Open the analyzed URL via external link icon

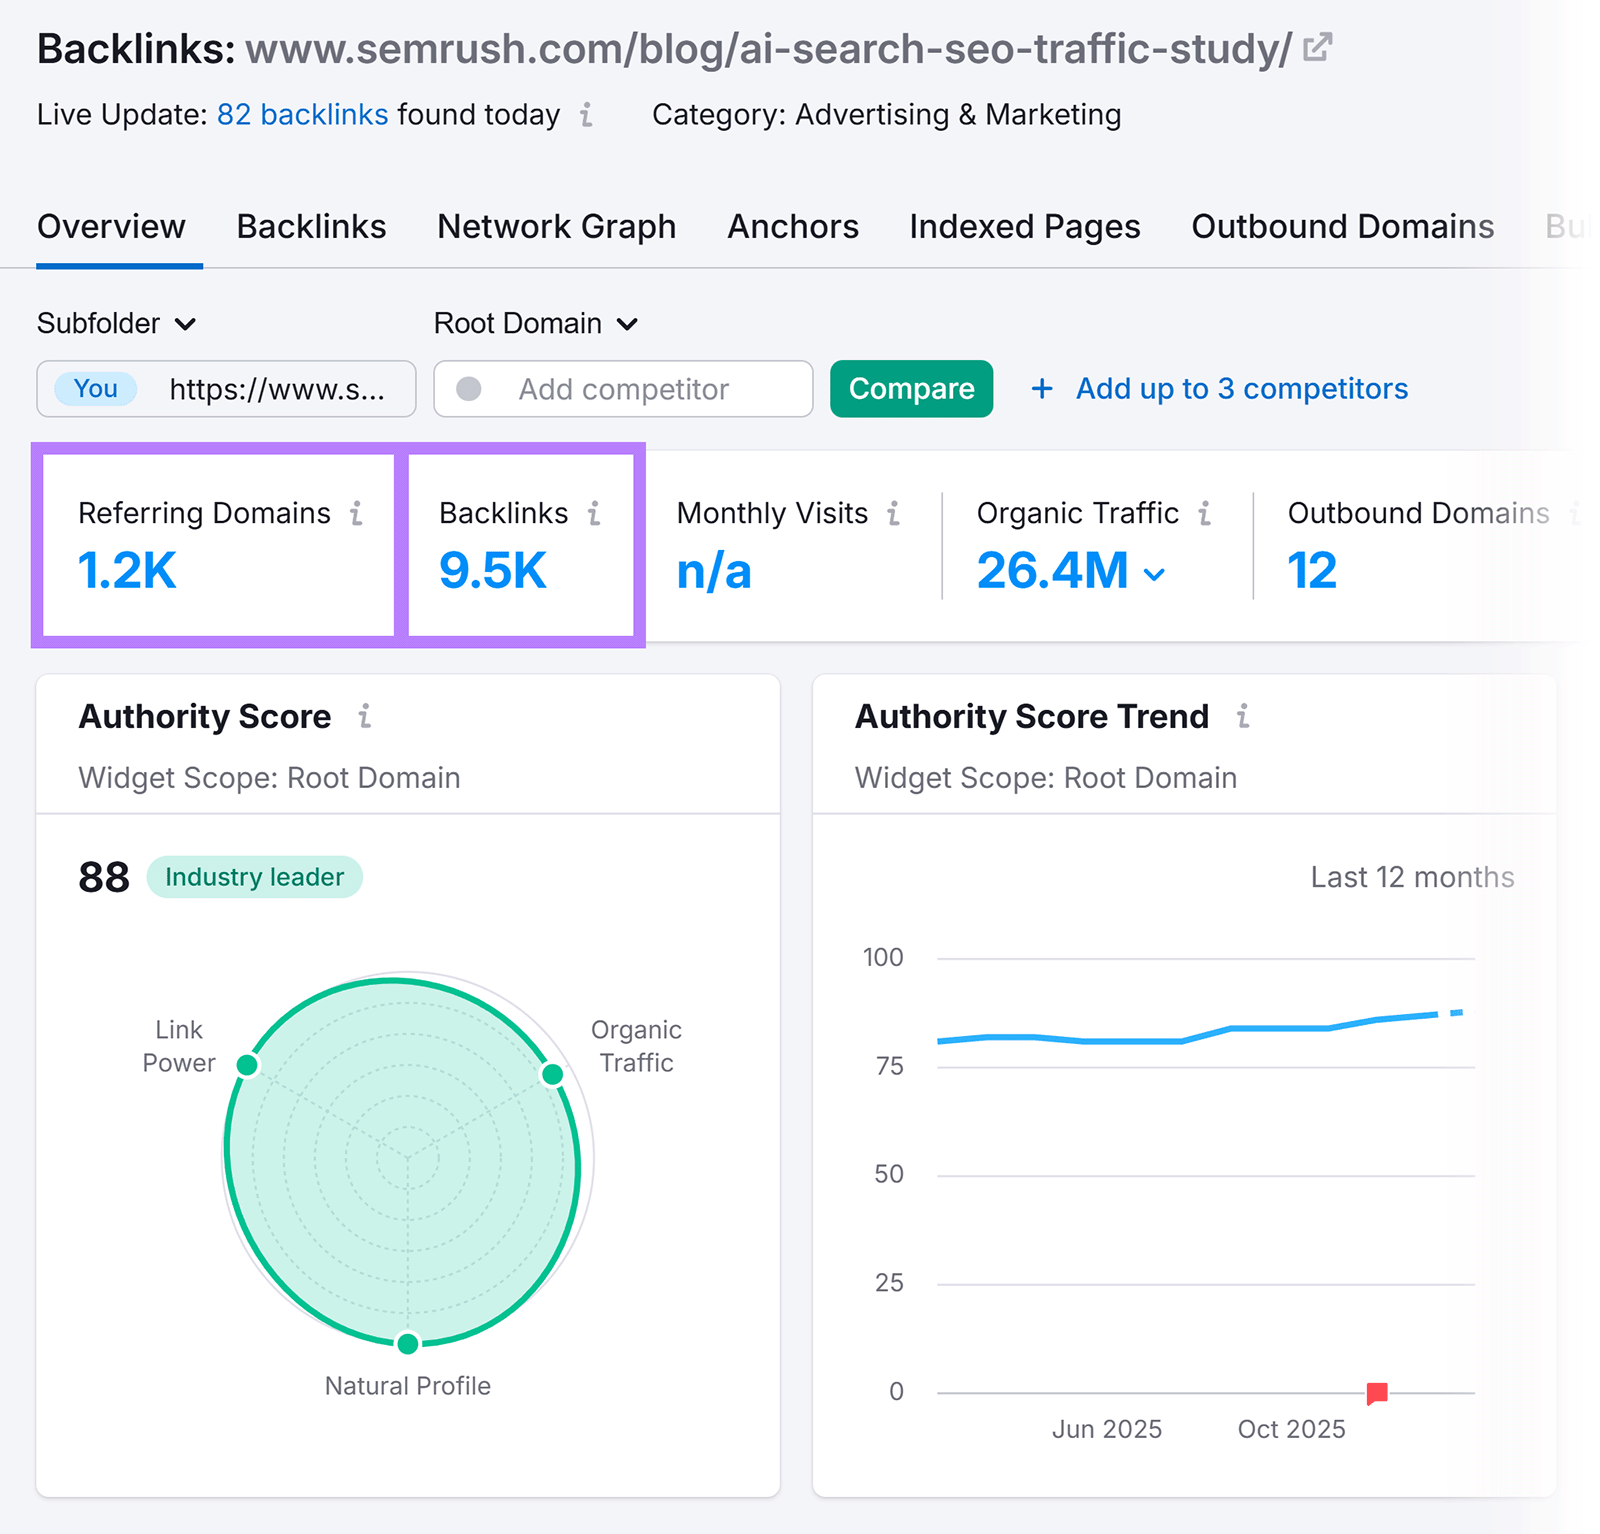[x=1318, y=45]
